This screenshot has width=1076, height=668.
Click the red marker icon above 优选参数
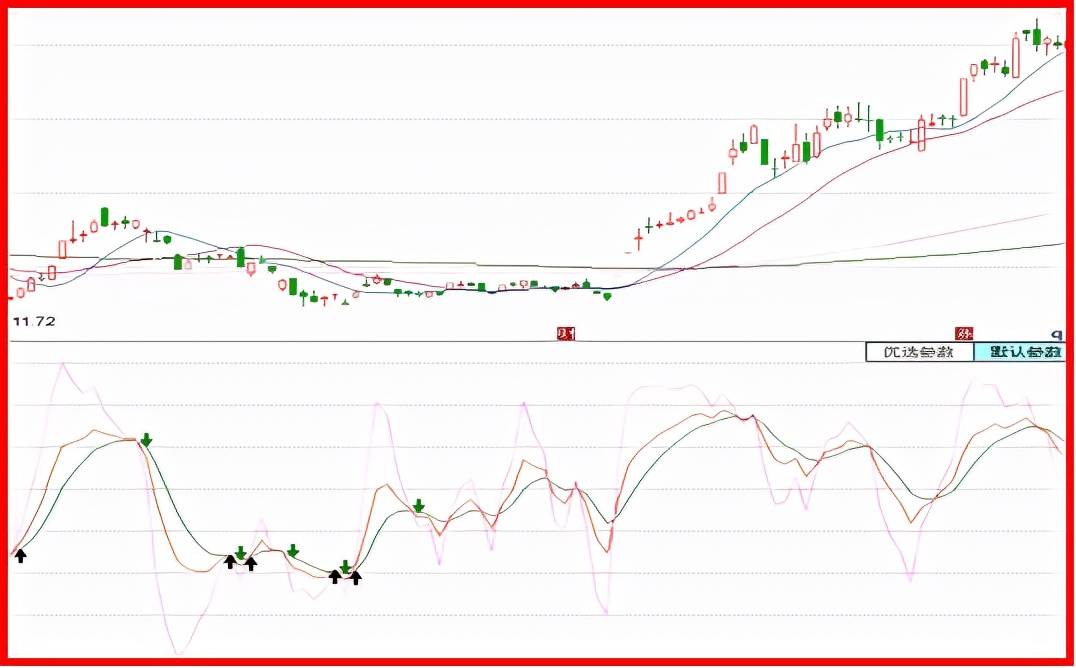point(966,334)
